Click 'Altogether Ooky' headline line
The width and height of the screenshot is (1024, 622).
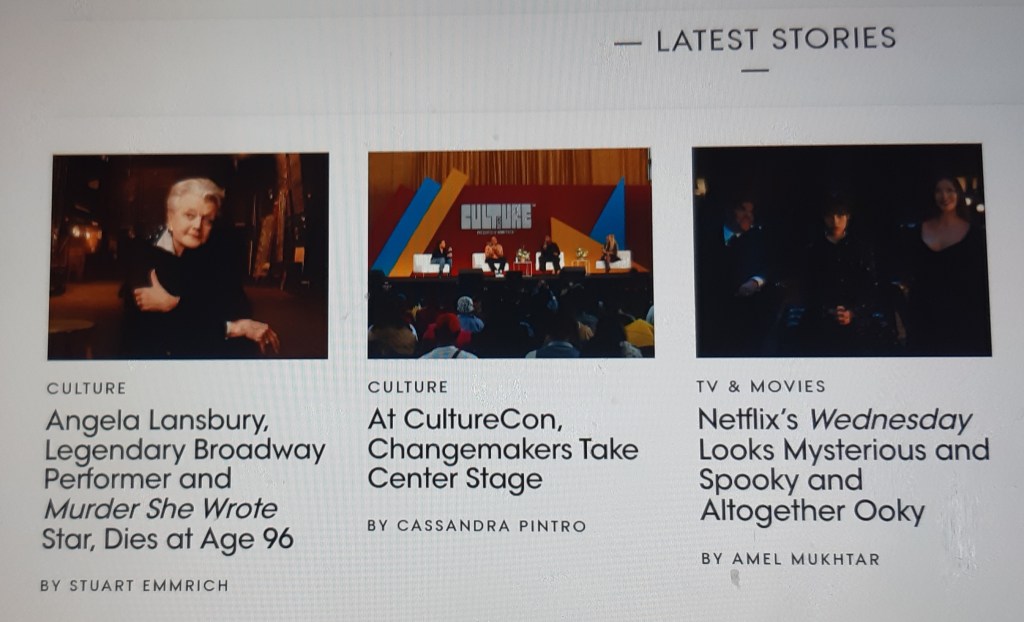tap(812, 512)
